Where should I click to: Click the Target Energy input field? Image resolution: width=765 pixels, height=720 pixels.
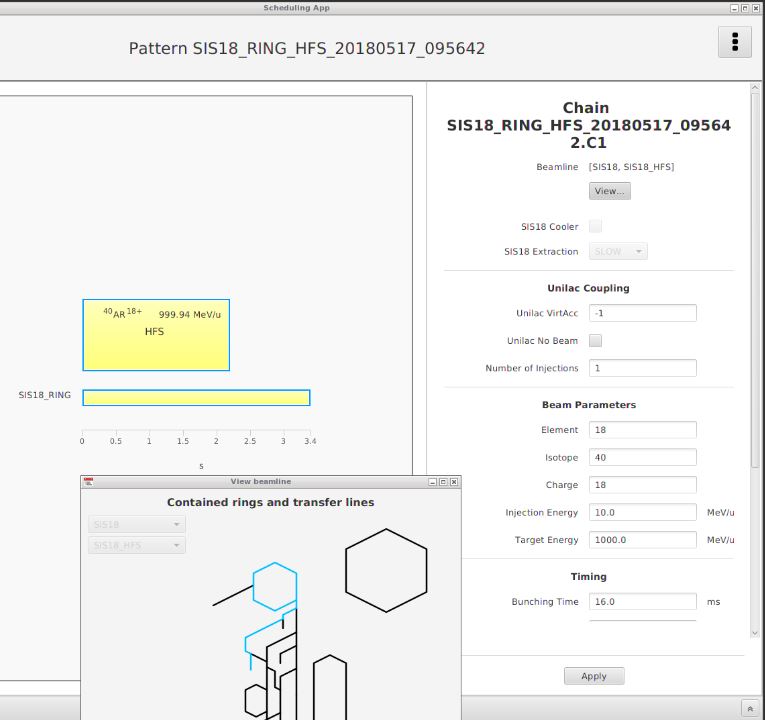[x=642, y=540]
